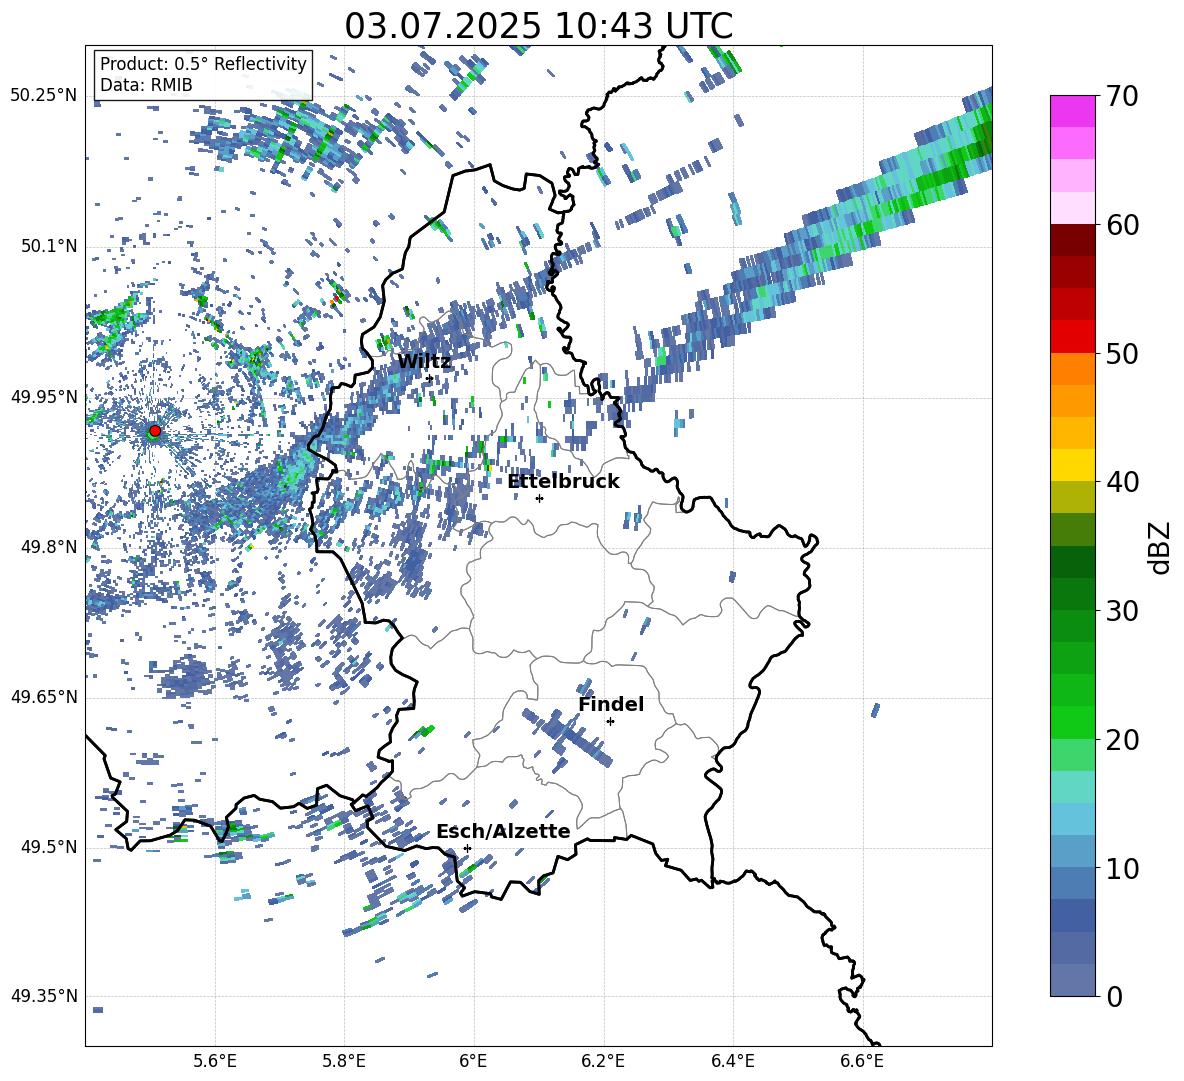Click the 49.8°N latitude label
This screenshot has height=1081, width=1184.
(x=48, y=547)
